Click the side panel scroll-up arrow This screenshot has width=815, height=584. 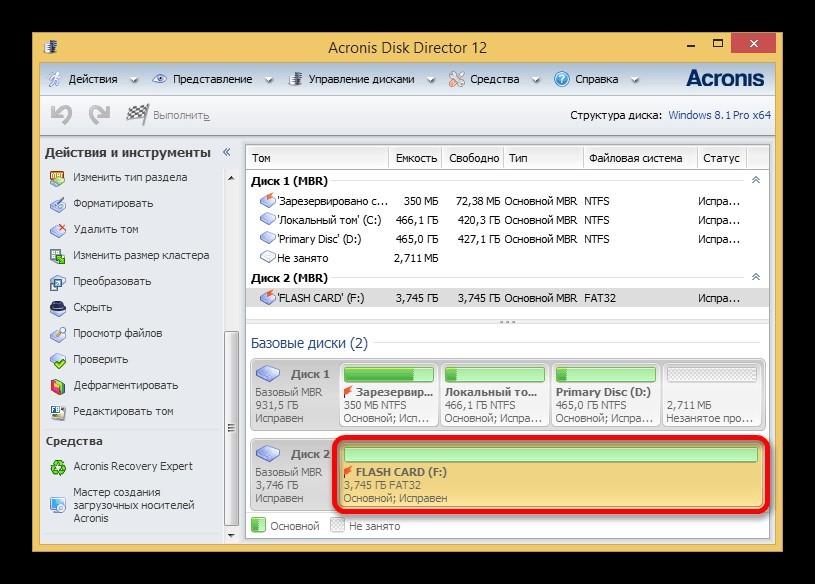coord(231,178)
